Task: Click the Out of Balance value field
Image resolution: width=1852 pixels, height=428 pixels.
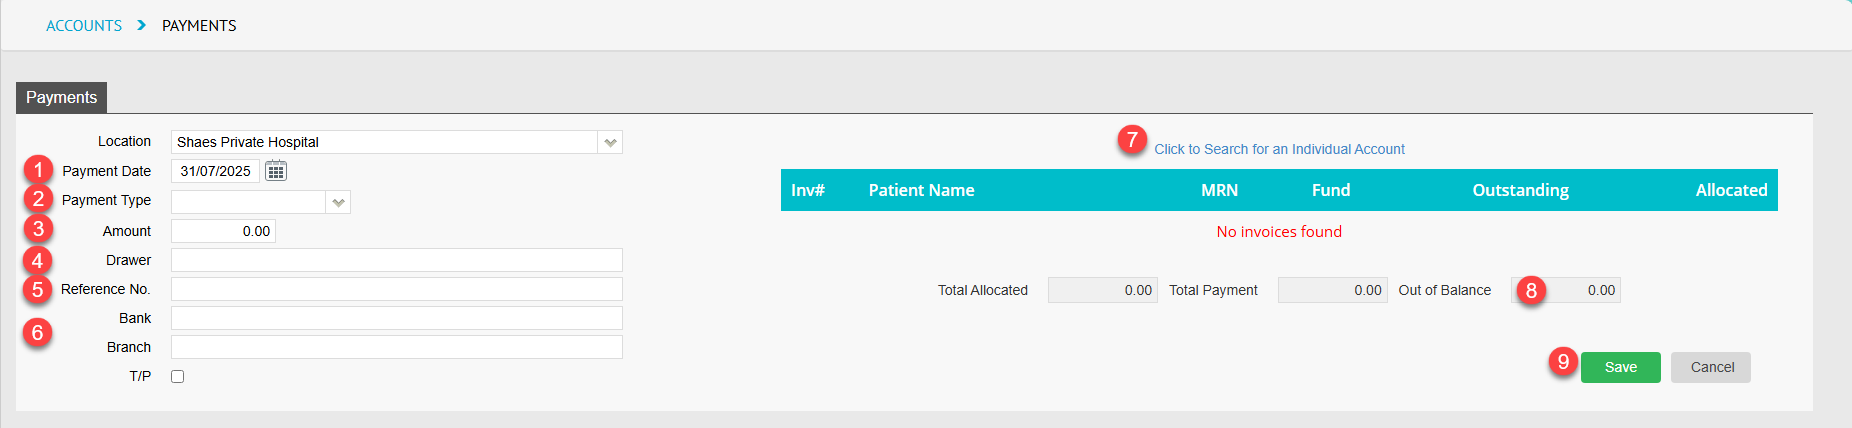Action: click(x=1566, y=290)
